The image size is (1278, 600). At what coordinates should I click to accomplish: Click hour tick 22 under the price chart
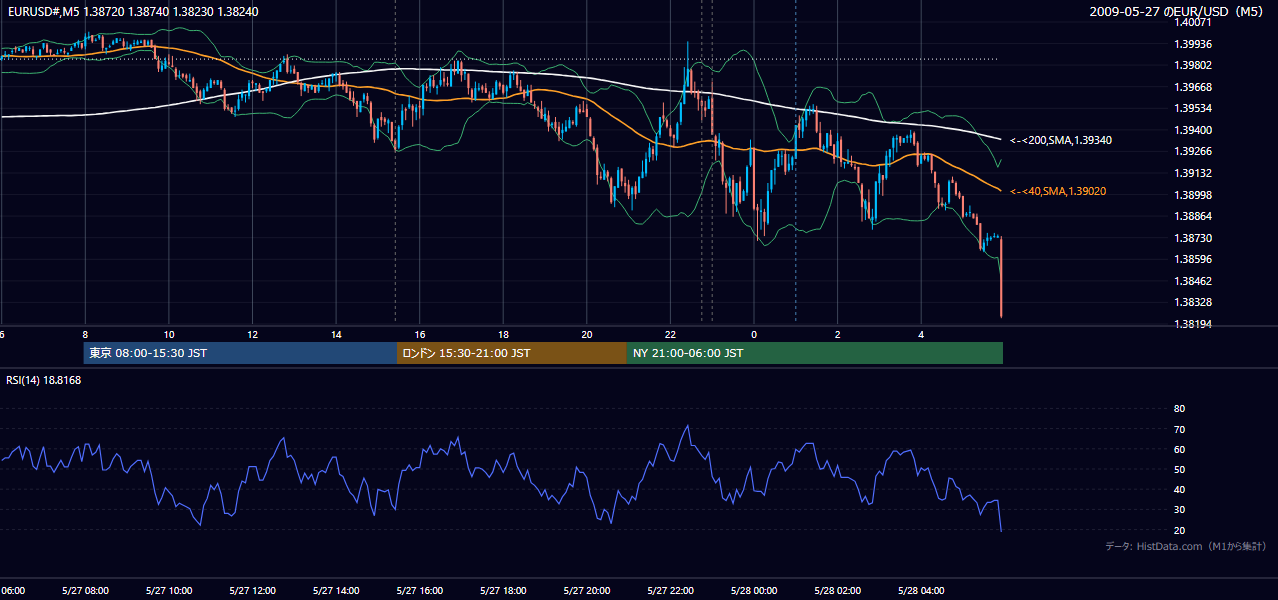670,335
